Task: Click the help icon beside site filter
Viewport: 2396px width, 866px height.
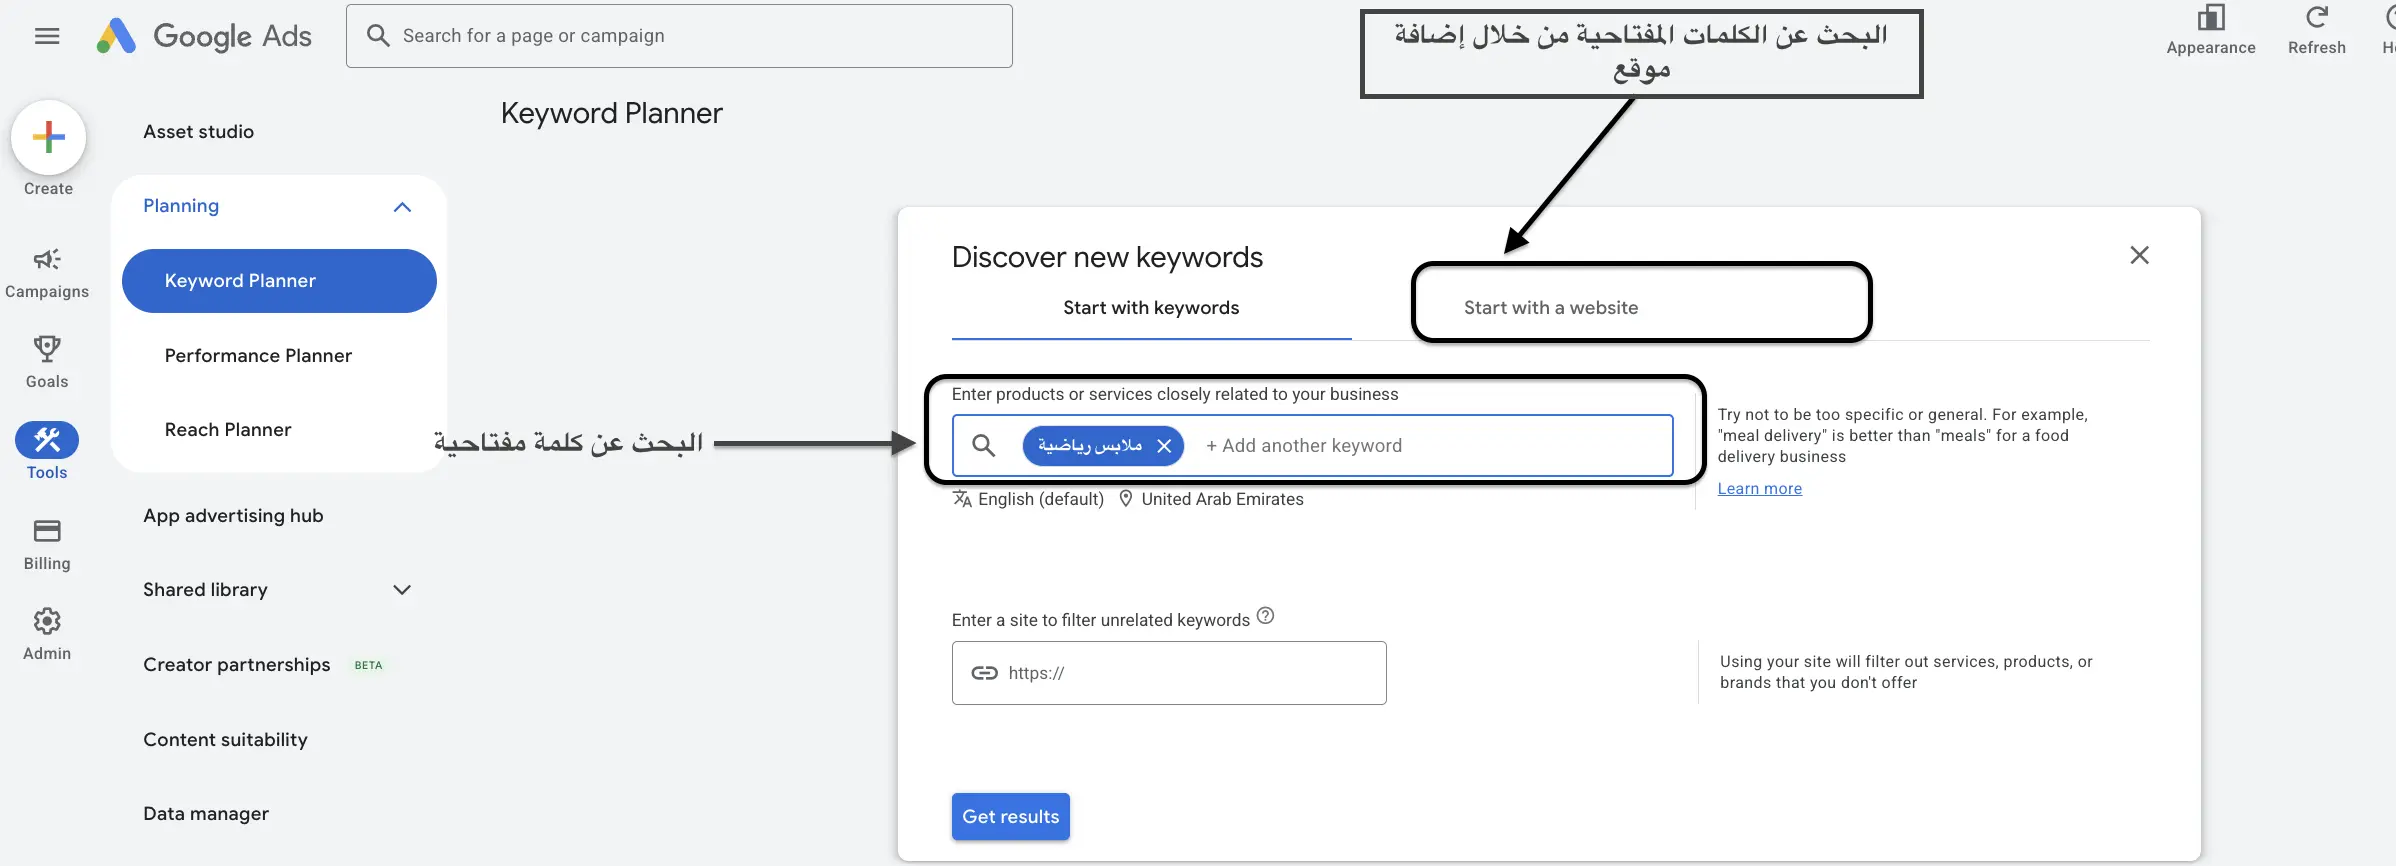Action: 1265,616
